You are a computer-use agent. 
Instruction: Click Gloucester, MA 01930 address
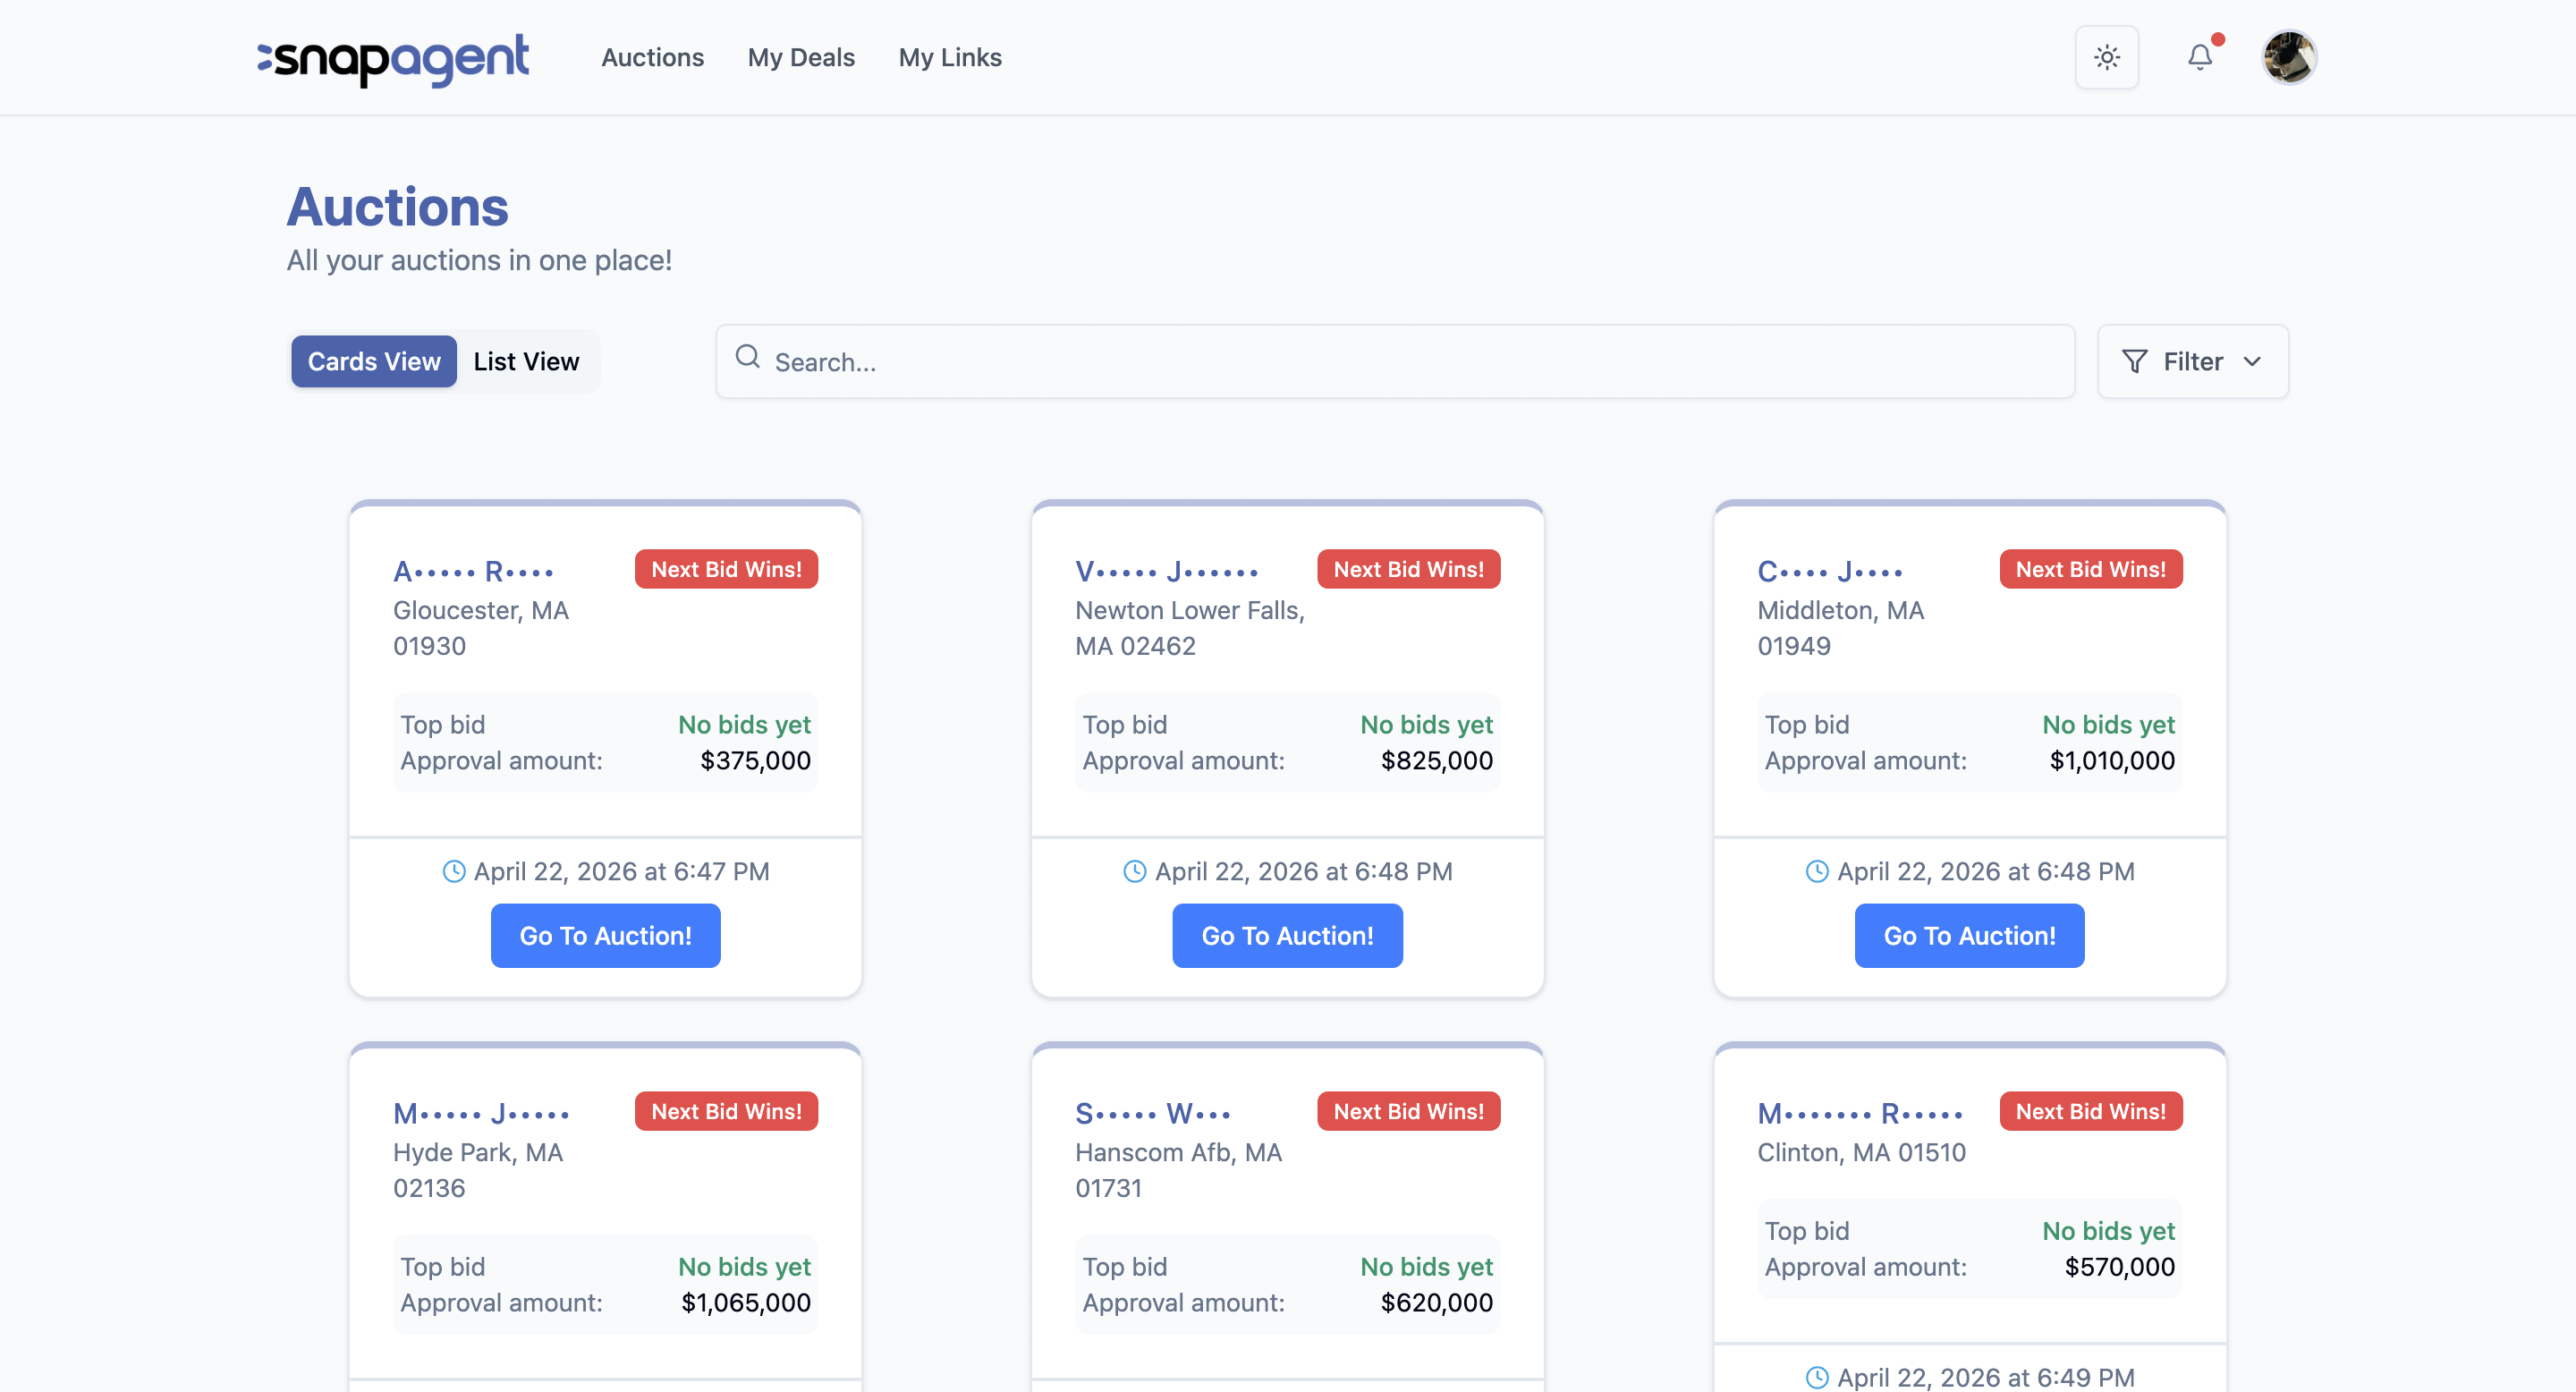[x=481, y=628]
